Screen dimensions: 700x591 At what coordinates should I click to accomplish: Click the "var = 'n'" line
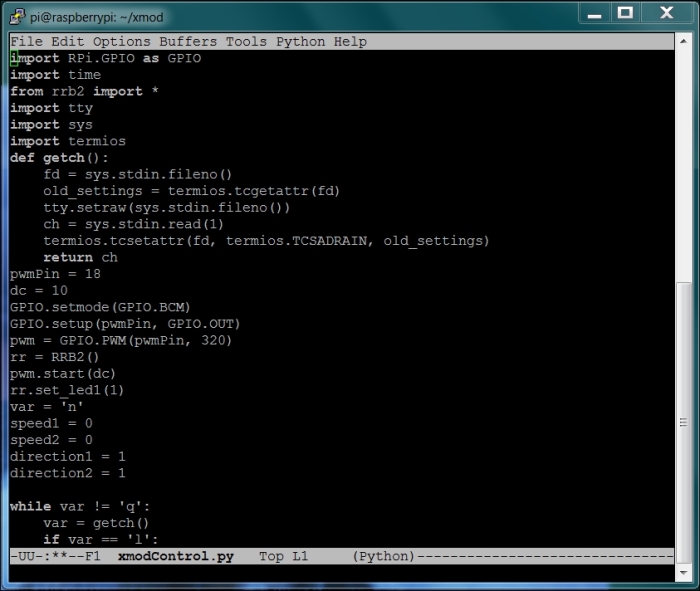[47, 407]
